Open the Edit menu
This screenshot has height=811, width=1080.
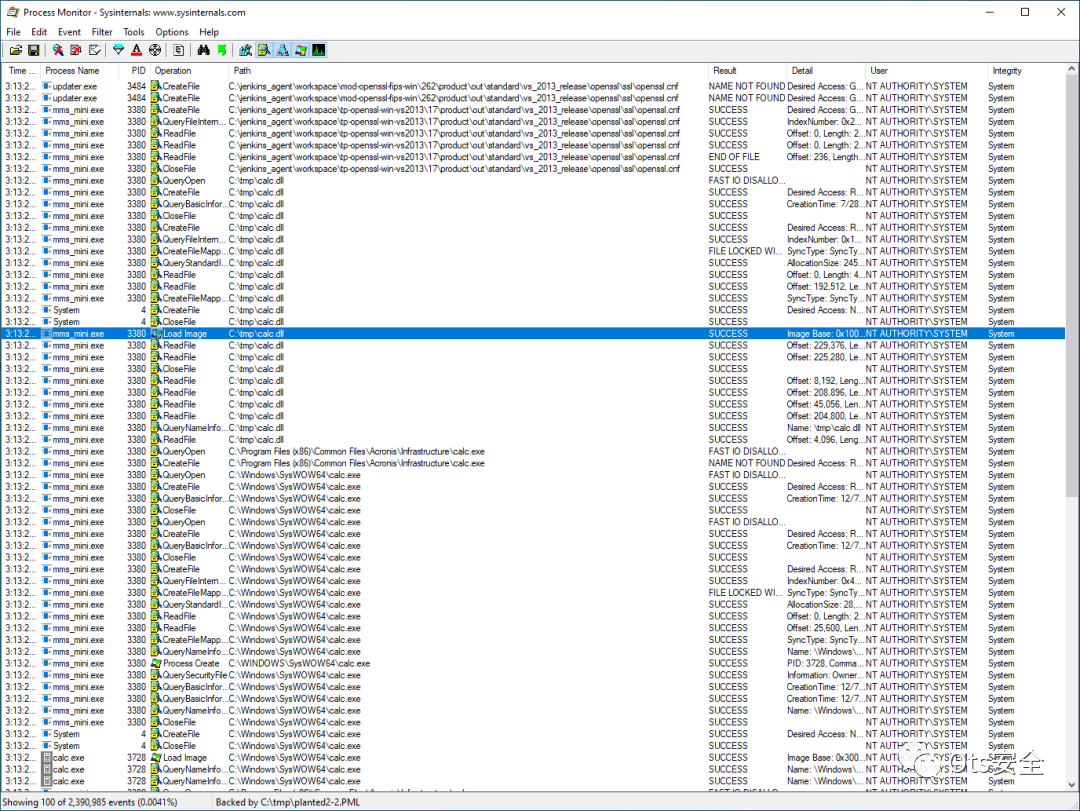point(39,32)
